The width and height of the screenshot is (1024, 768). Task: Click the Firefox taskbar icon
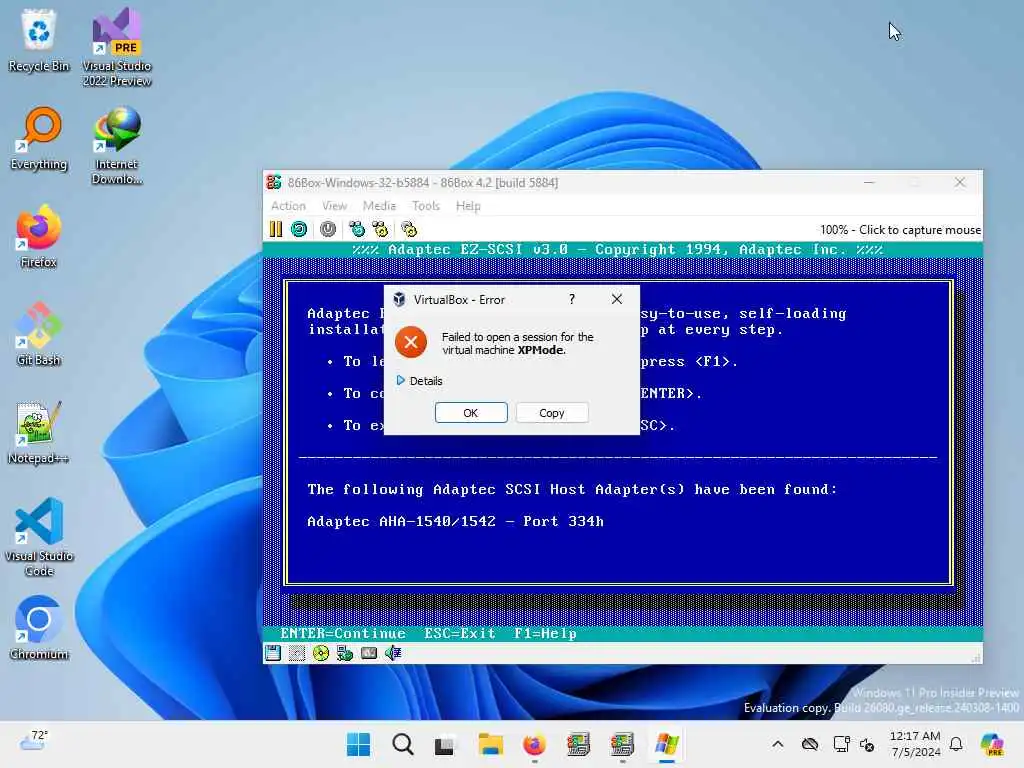[534, 744]
